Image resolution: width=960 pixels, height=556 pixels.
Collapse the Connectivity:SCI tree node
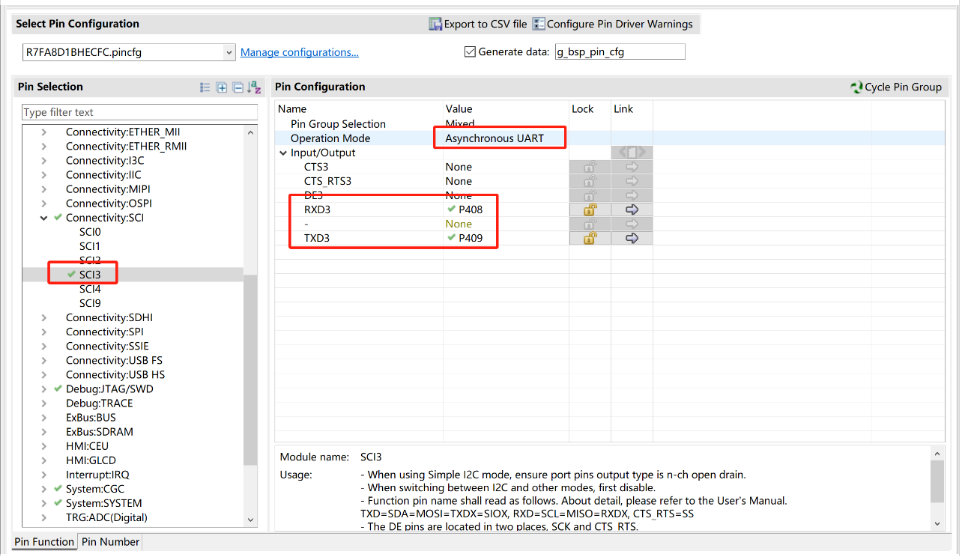coord(43,218)
